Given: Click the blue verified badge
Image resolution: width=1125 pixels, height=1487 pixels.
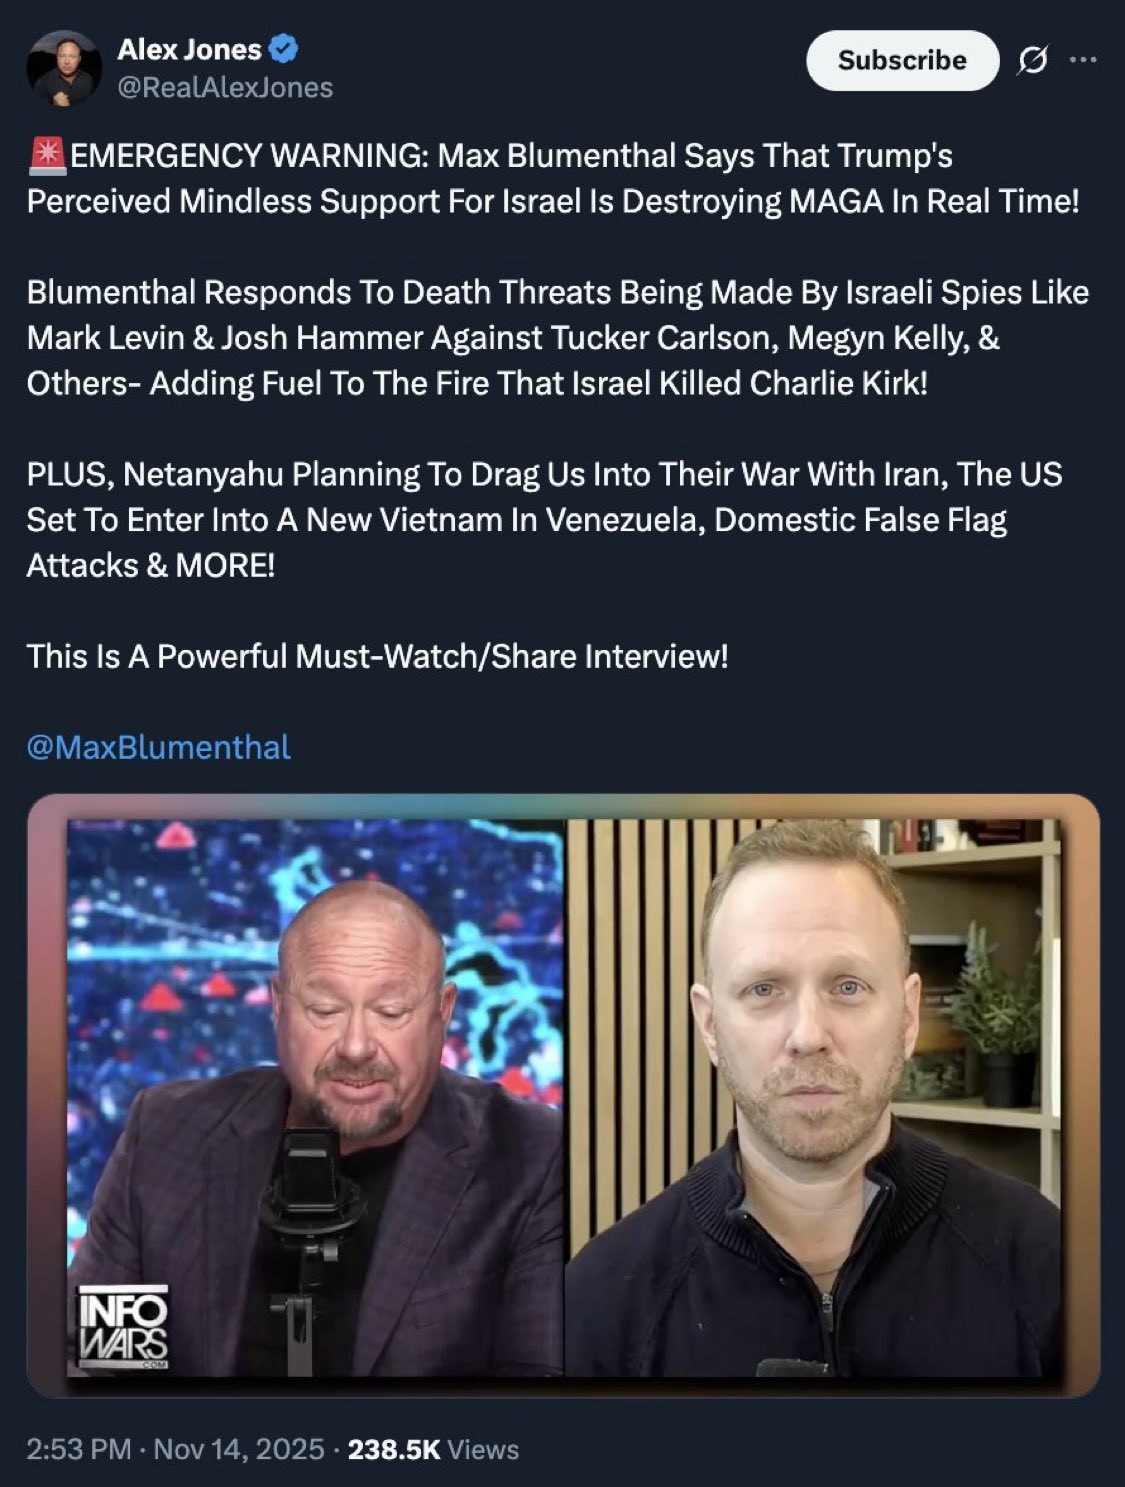Looking at the screenshot, I should [x=284, y=48].
